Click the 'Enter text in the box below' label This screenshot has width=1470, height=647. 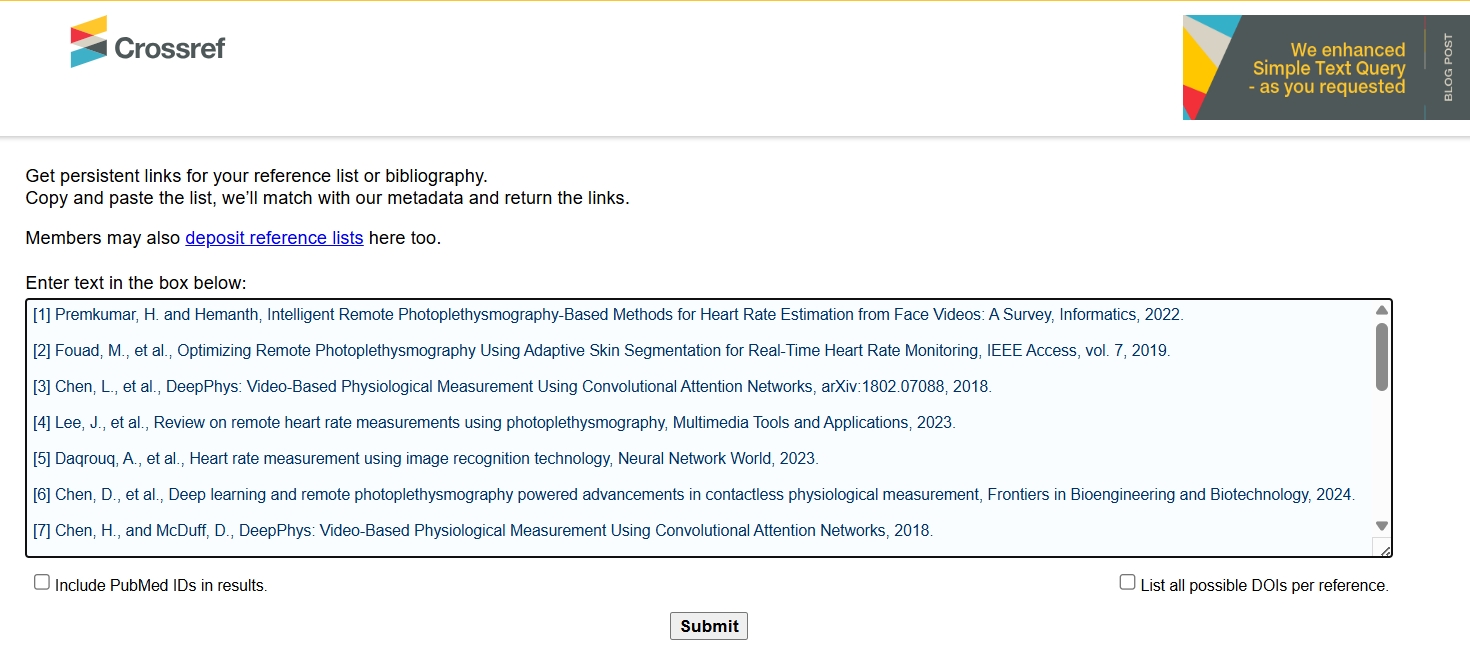(x=136, y=283)
